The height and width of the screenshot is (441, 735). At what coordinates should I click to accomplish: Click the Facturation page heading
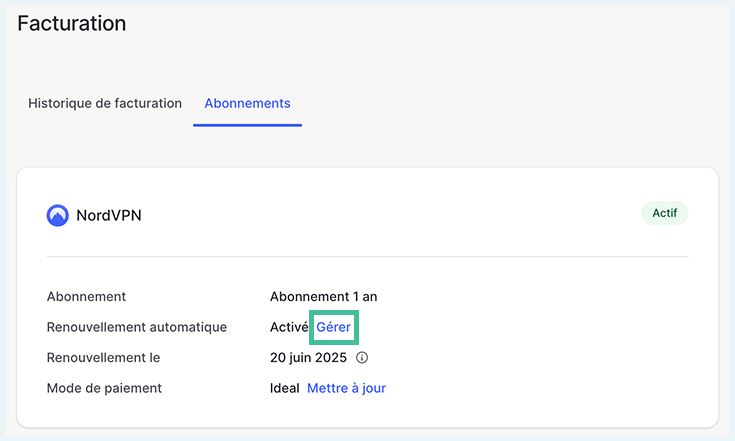point(72,23)
